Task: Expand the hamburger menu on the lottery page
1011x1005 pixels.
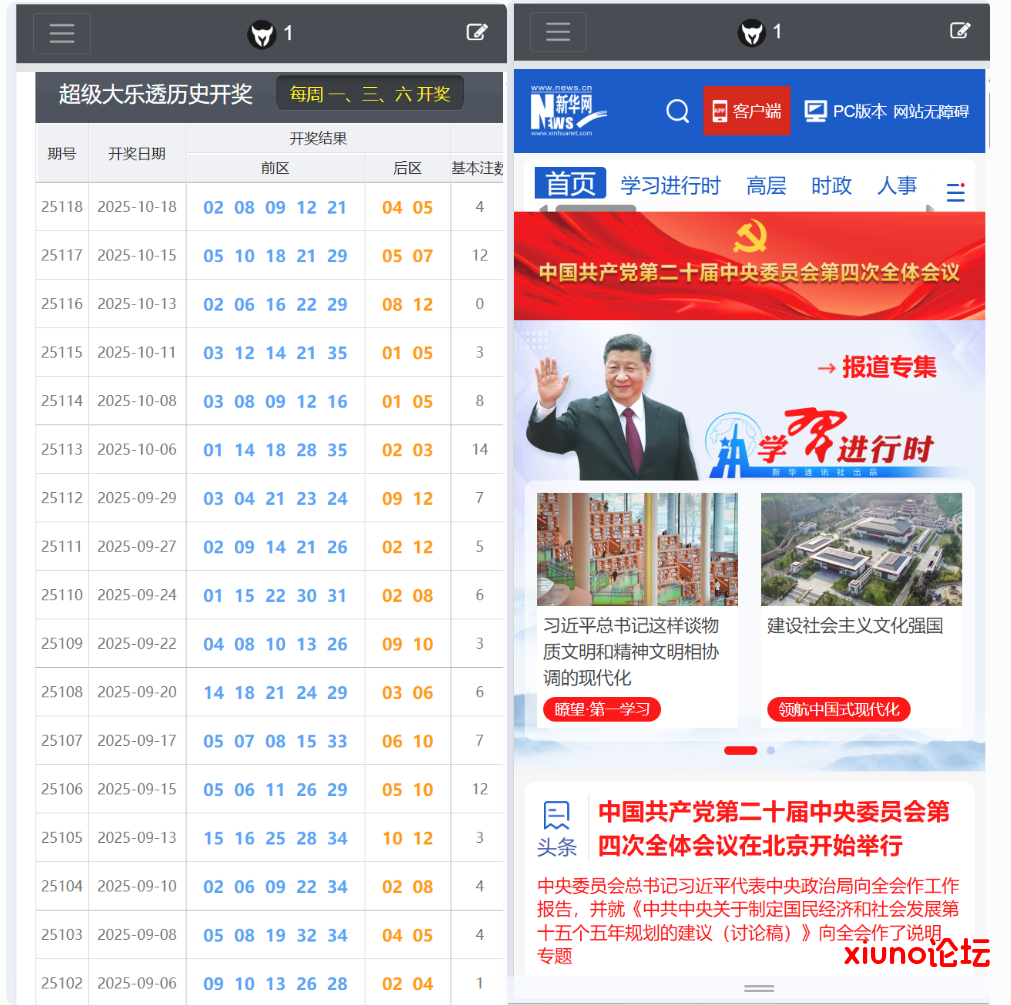Action: [61, 32]
